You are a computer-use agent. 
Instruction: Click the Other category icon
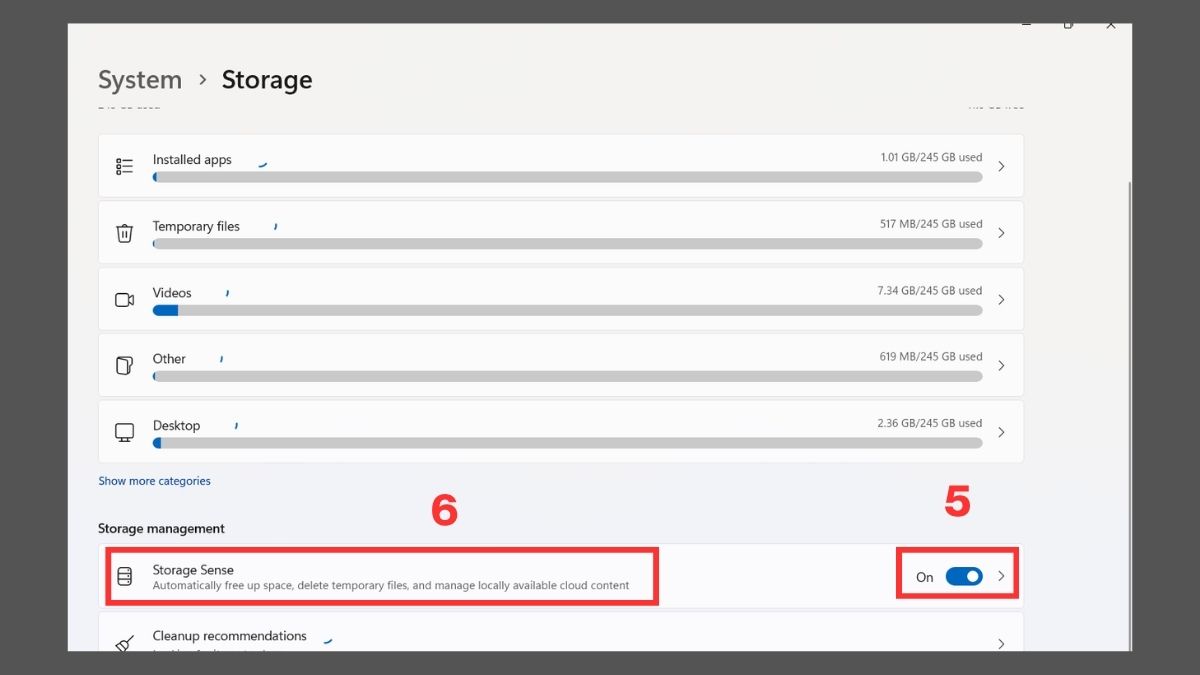click(125, 365)
